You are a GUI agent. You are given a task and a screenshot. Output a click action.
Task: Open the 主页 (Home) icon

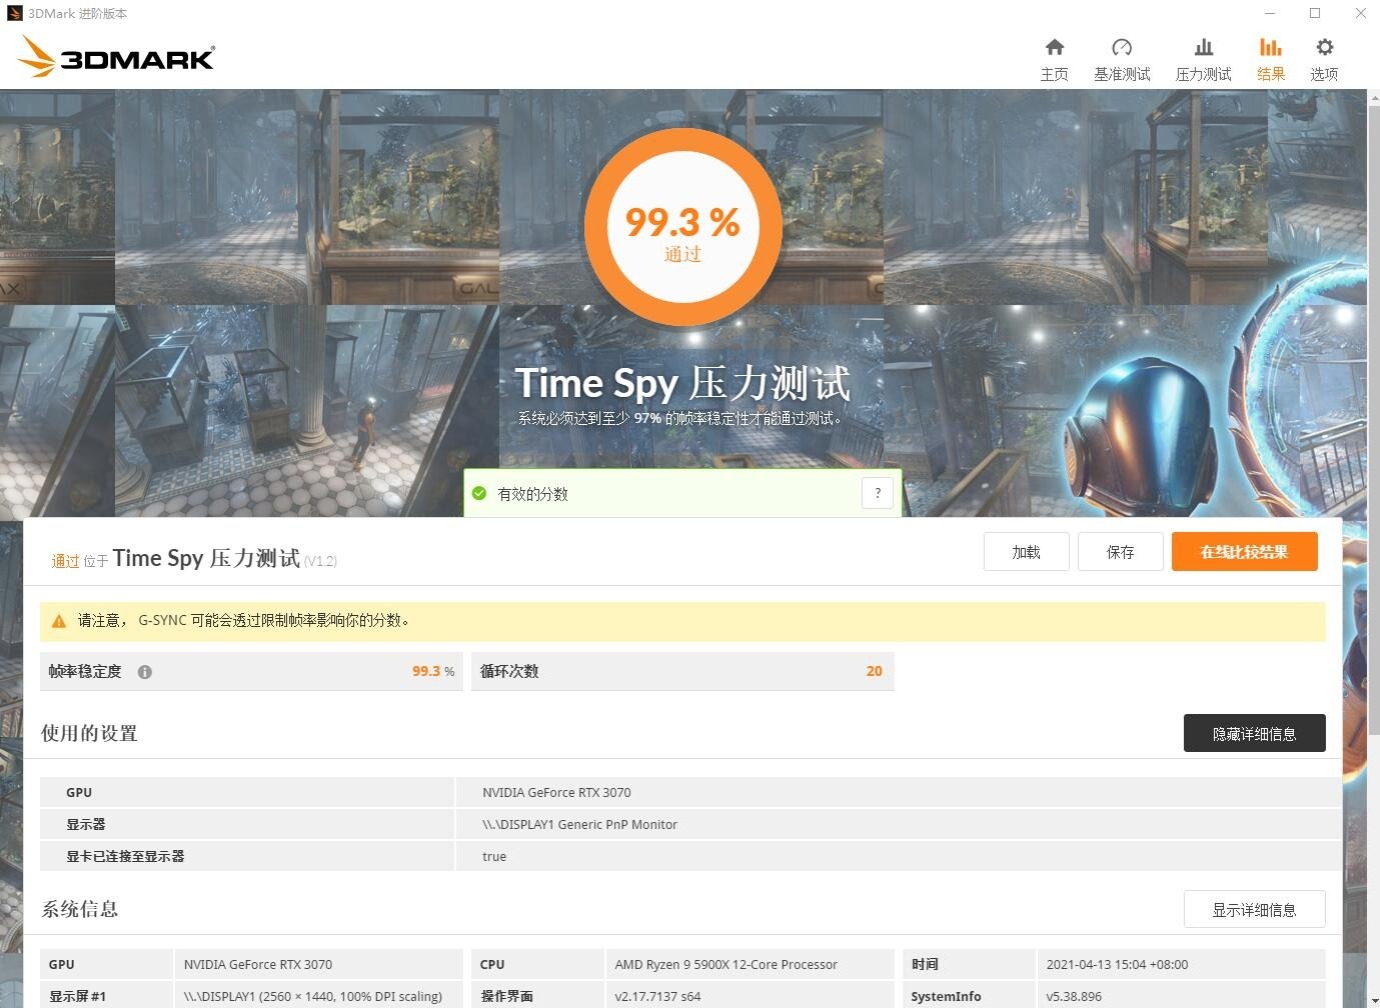tap(1054, 46)
